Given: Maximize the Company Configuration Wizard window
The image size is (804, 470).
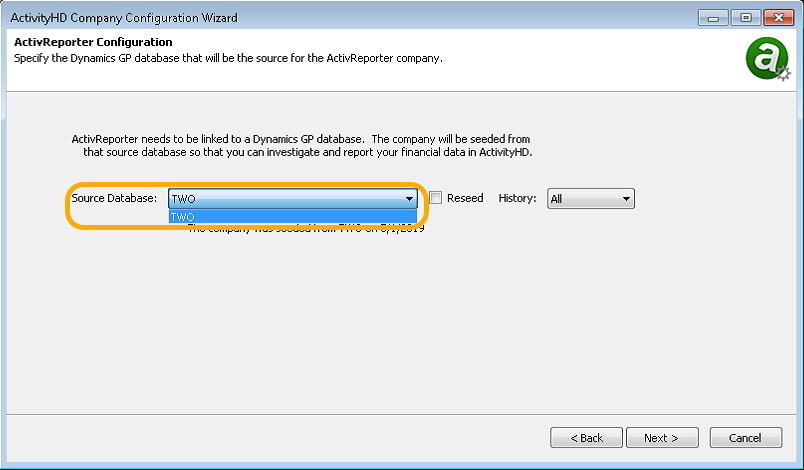Looking at the screenshot, I should [746, 18].
